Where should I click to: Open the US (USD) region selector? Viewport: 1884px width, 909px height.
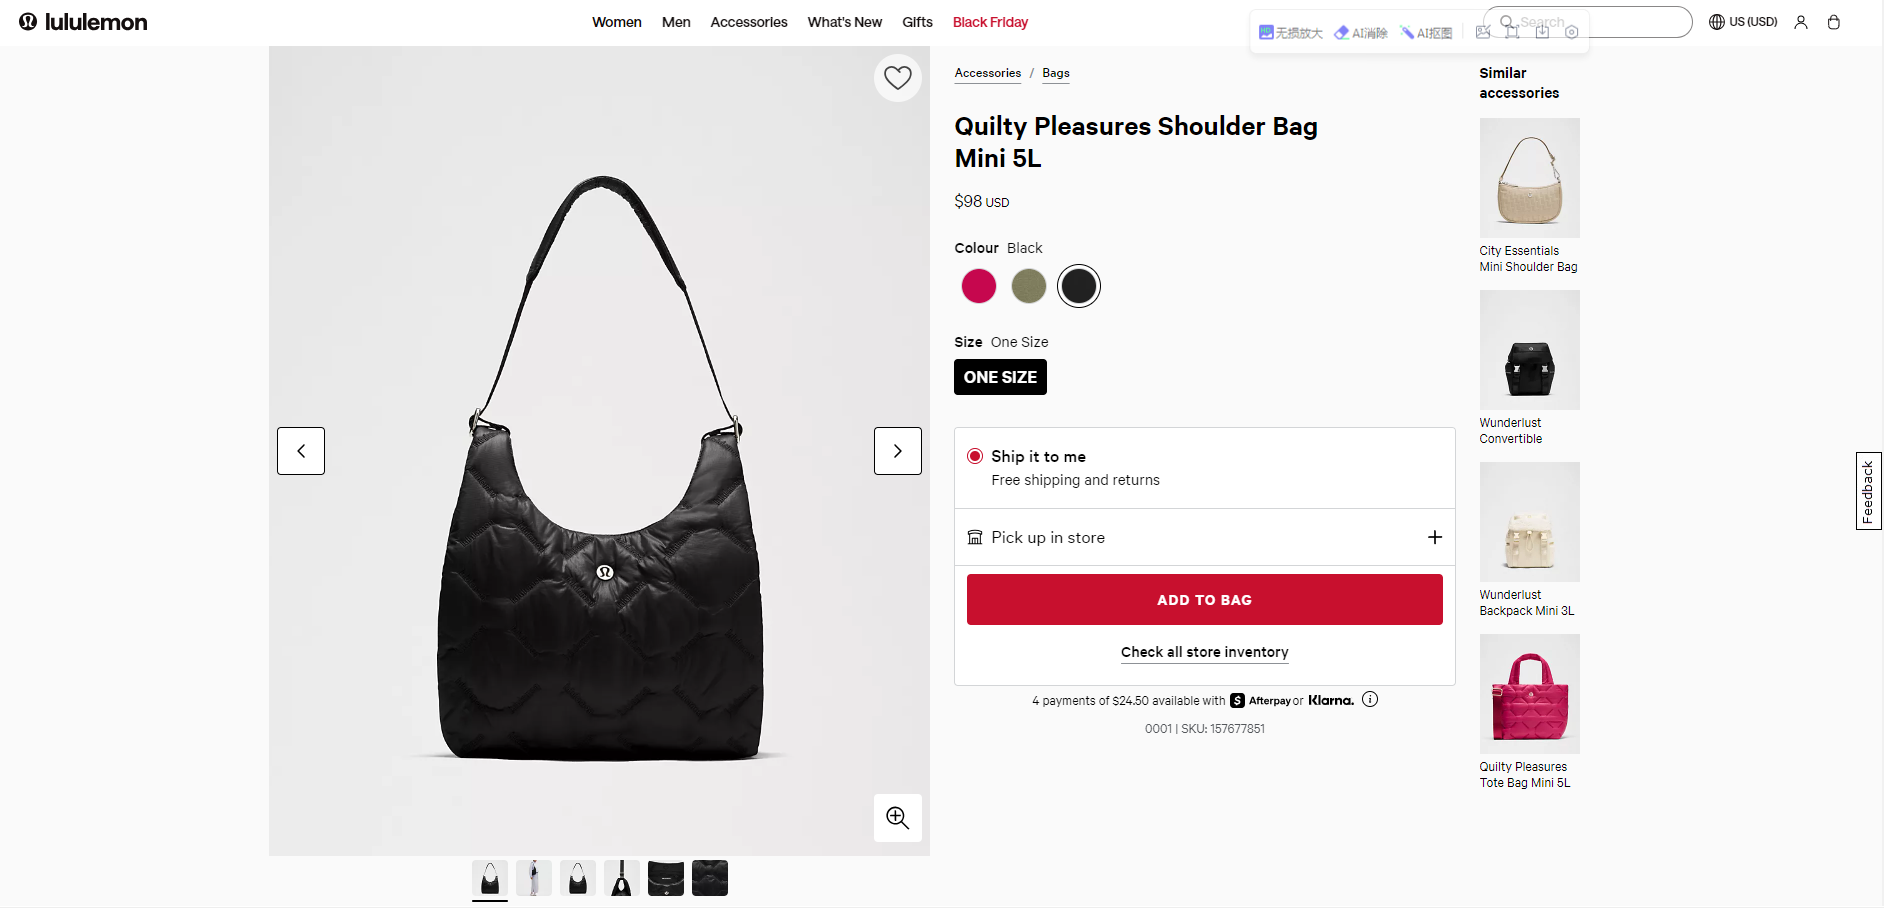1743,22
